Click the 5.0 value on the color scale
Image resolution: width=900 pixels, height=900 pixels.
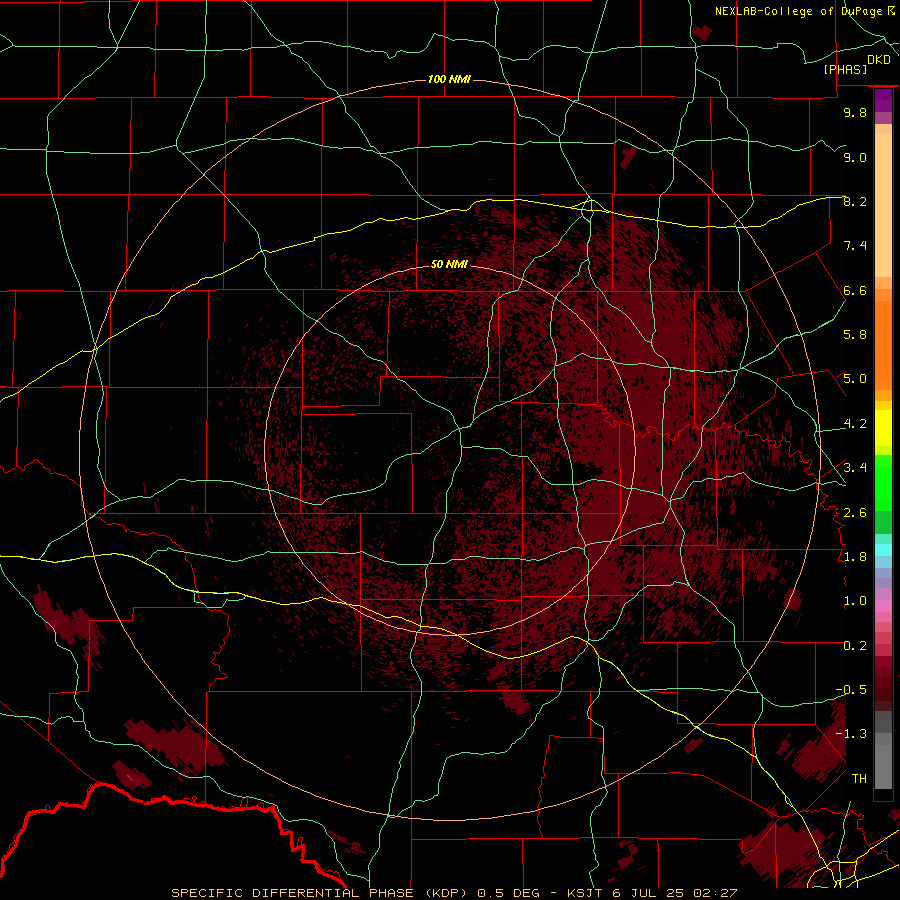pyautogui.click(x=855, y=379)
